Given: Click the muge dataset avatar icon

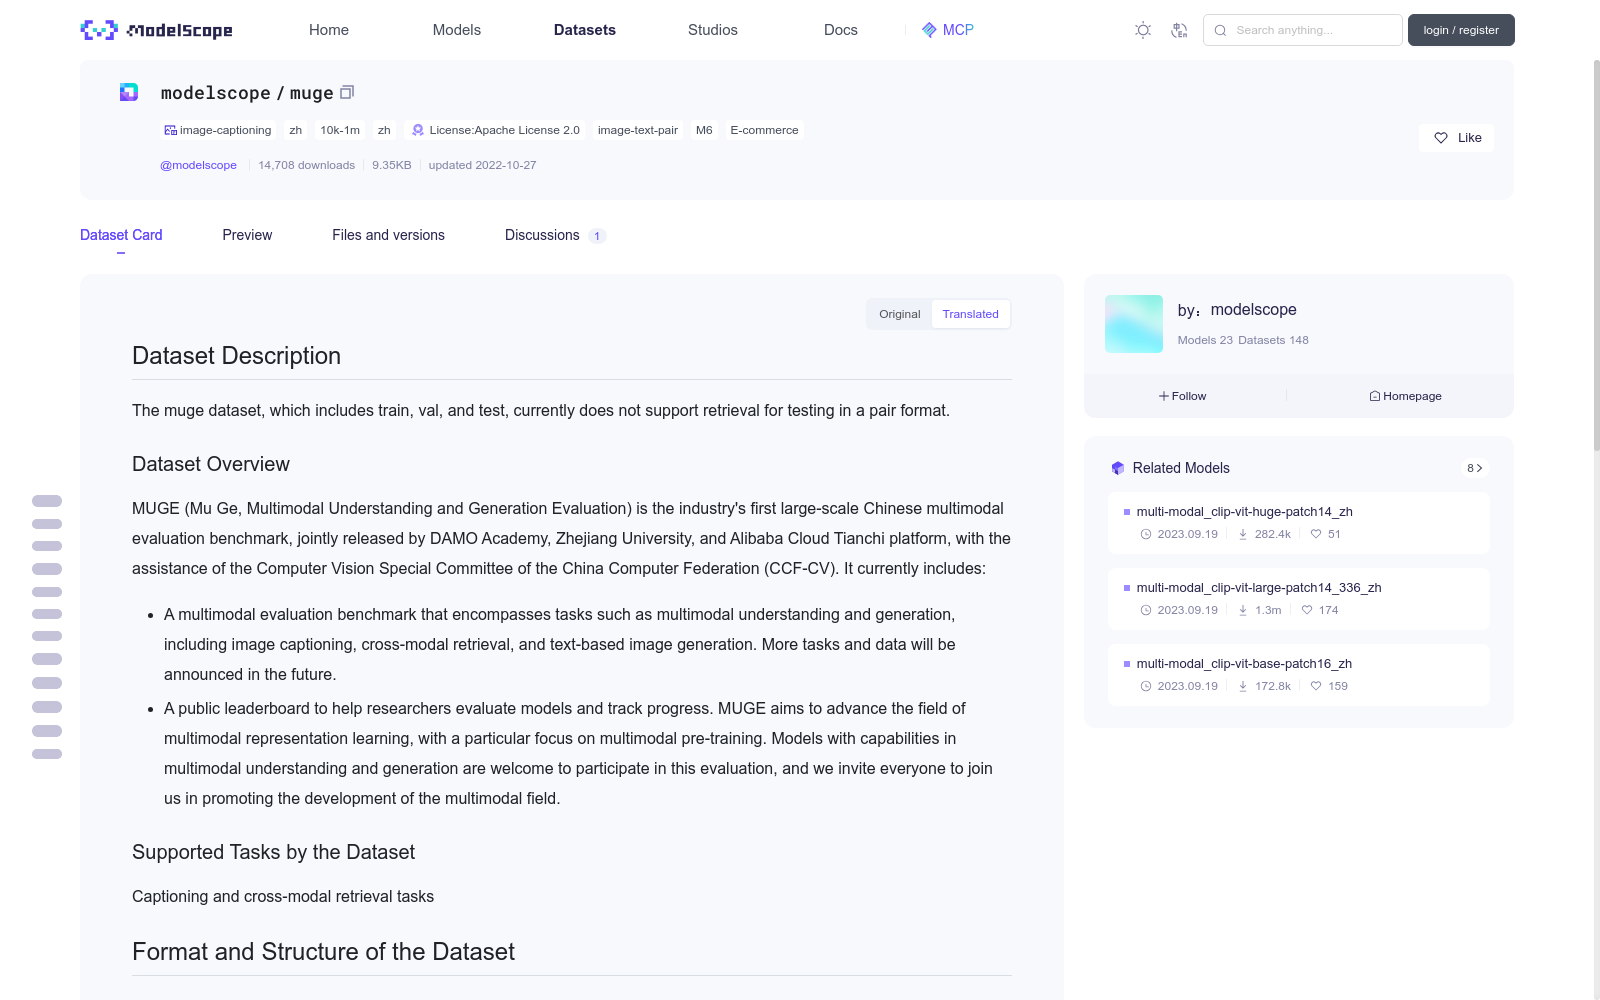Looking at the screenshot, I should tap(129, 92).
